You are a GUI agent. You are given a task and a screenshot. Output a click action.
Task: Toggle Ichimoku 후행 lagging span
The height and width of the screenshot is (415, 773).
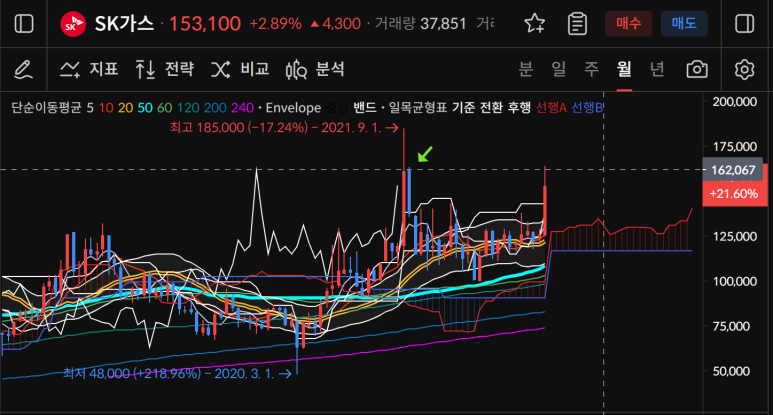point(519,107)
